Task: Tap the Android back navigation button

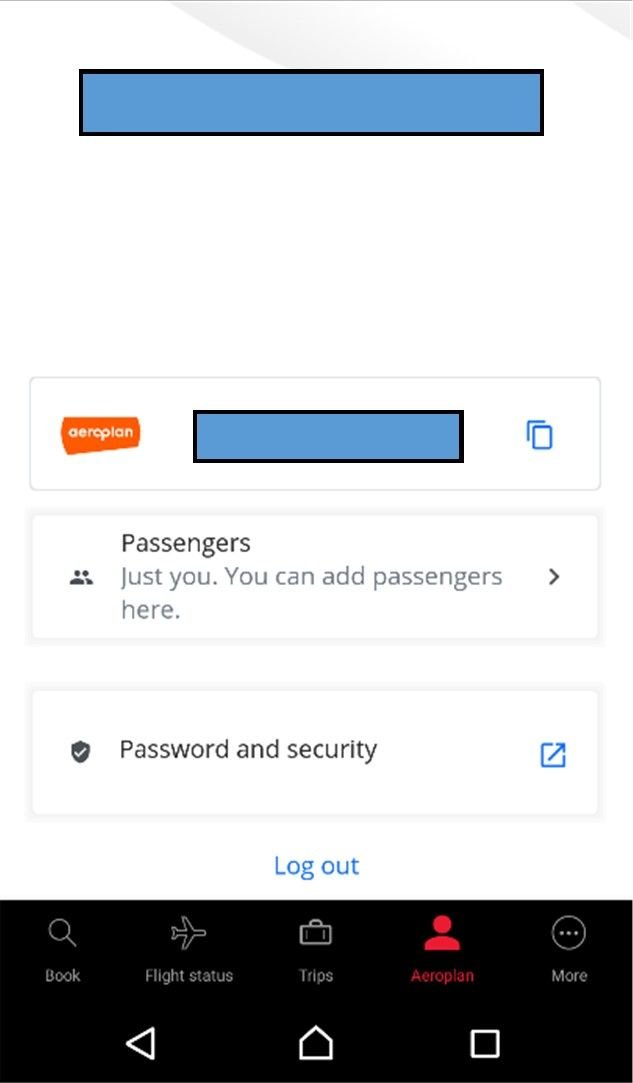Action: [141, 1043]
